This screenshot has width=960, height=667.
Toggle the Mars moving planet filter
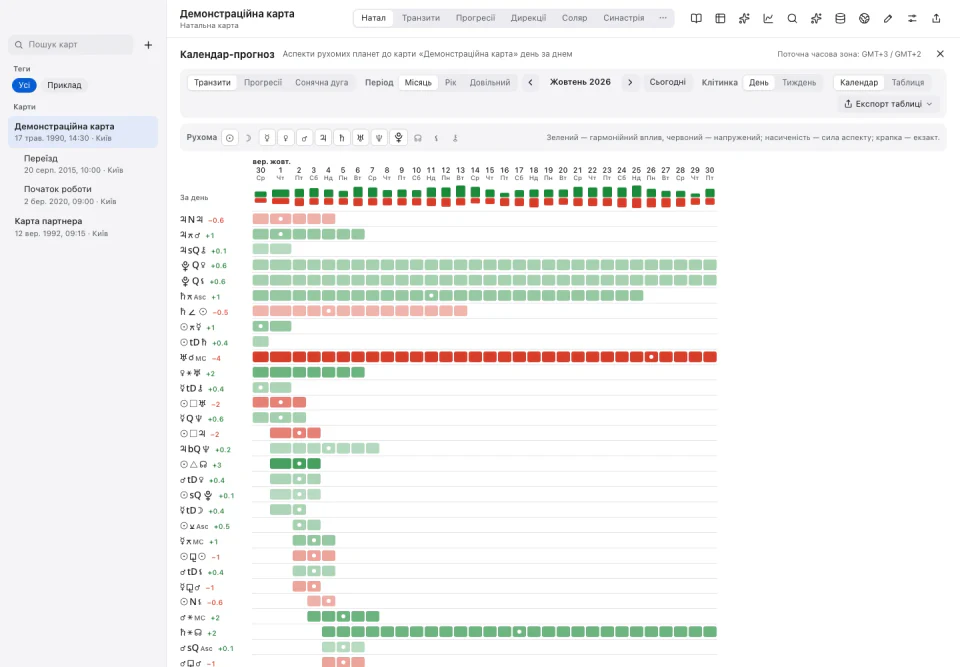tap(304, 138)
